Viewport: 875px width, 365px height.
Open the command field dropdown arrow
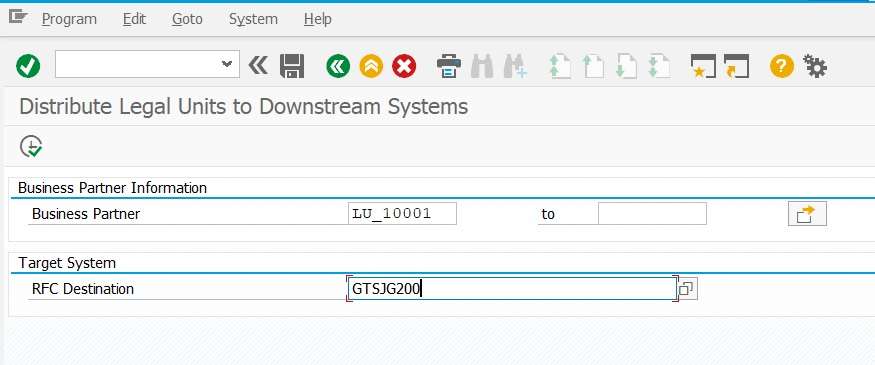[227, 64]
